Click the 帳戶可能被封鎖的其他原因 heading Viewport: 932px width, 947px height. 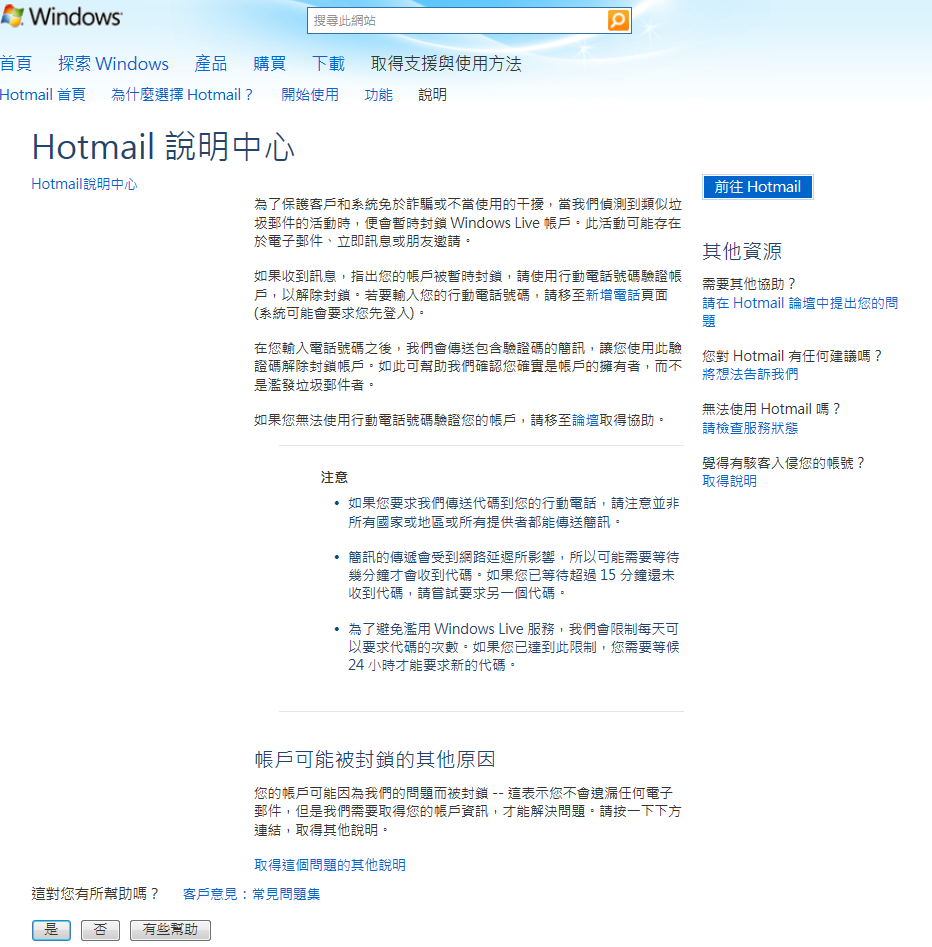(374, 759)
